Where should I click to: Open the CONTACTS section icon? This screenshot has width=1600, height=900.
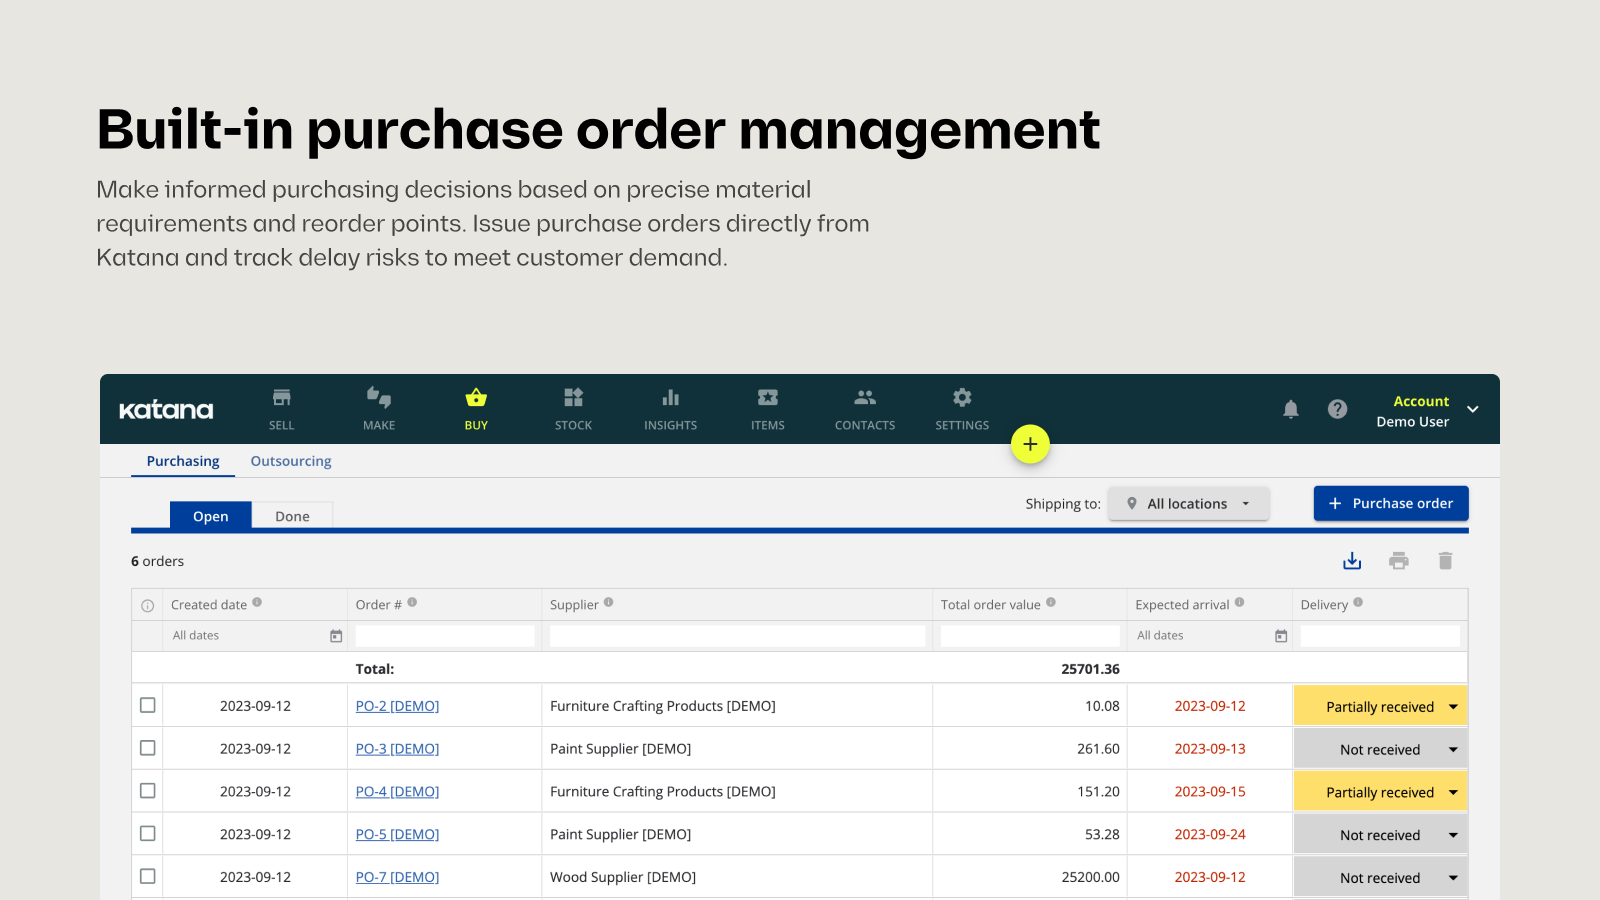pos(864,396)
